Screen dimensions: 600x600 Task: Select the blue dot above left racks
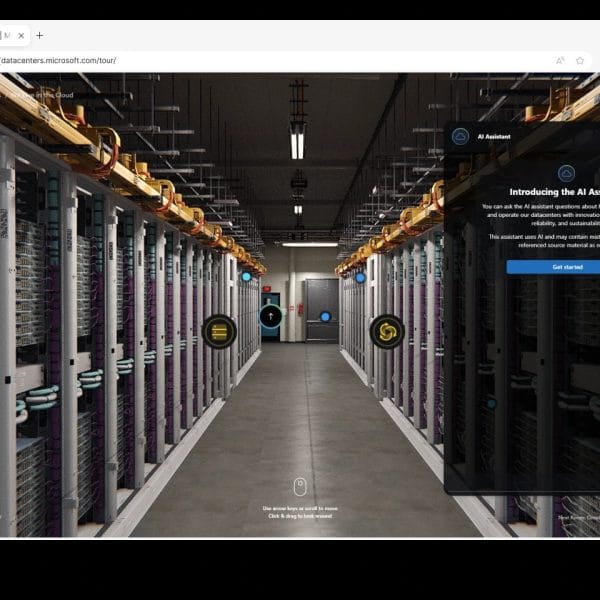(x=246, y=276)
